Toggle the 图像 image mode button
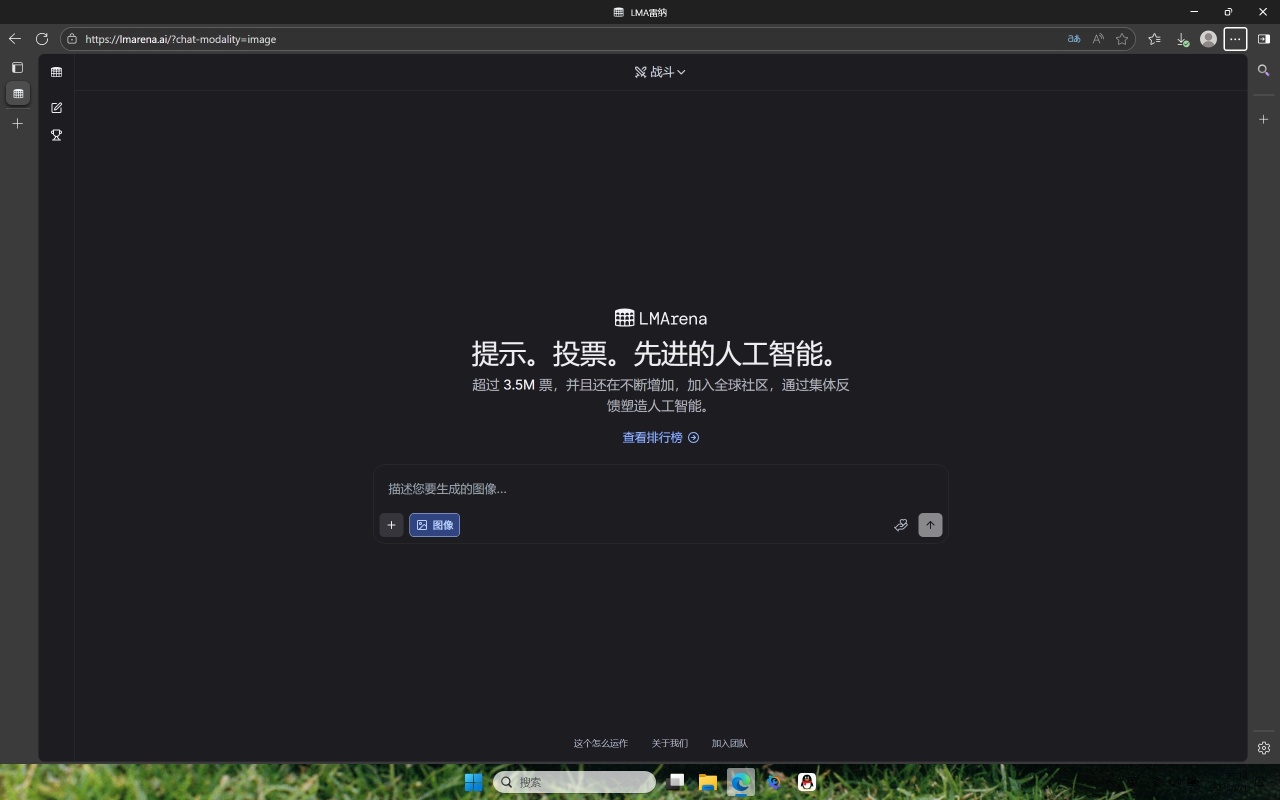Image resolution: width=1280 pixels, height=800 pixels. tap(434, 525)
